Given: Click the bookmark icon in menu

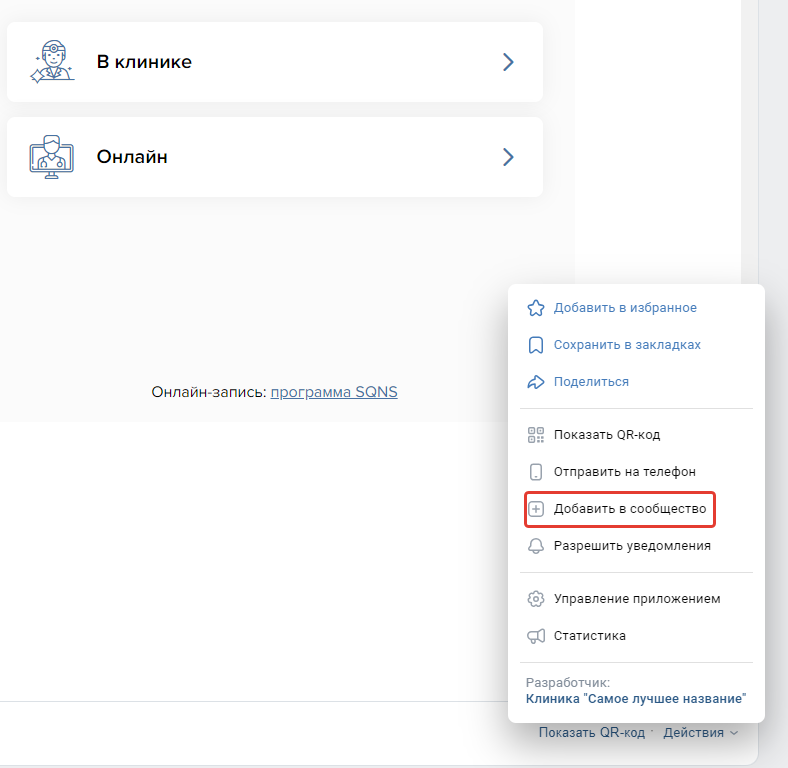Looking at the screenshot, I should click(536, 345).
